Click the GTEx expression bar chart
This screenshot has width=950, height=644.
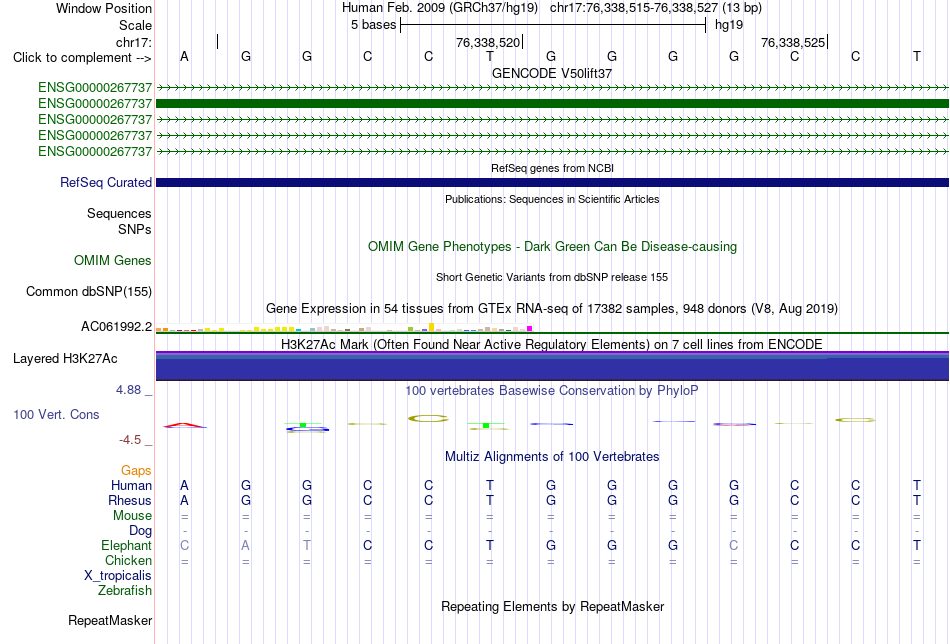point(344,328)
